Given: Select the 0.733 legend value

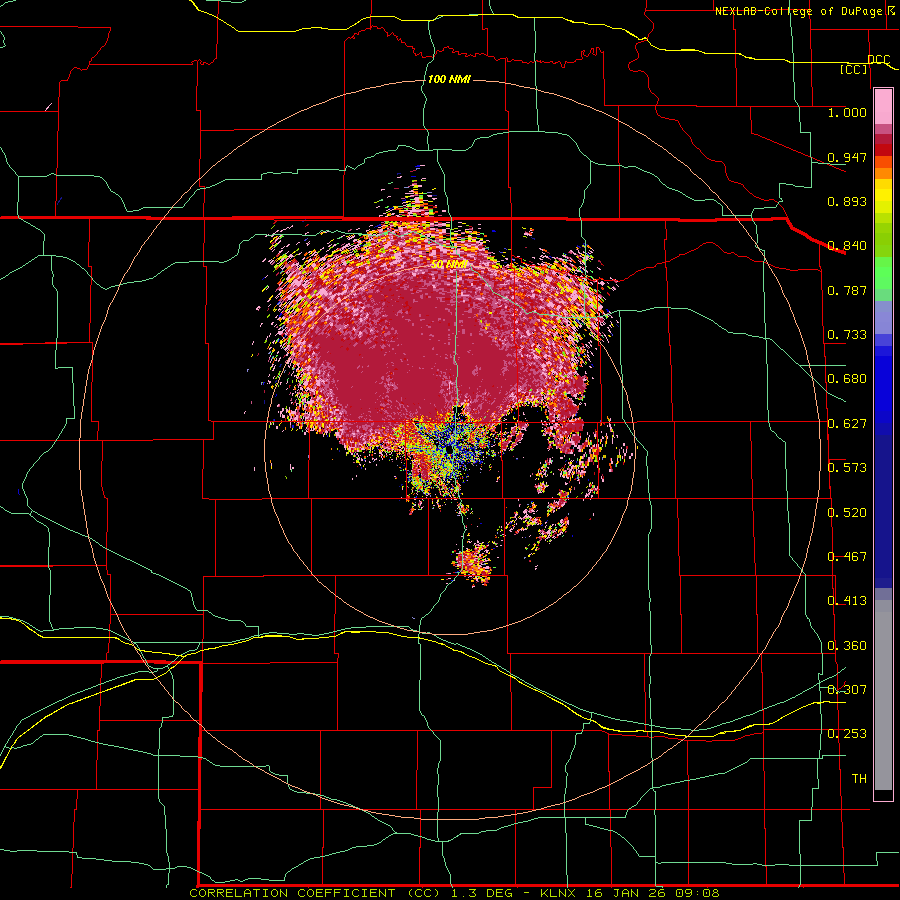Looking at the screenshot, I should (847, 335).
